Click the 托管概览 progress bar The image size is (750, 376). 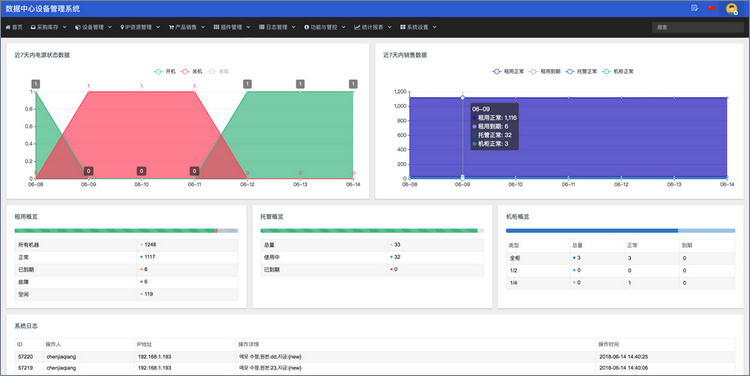pyautogui.click(x=372, y=231)
